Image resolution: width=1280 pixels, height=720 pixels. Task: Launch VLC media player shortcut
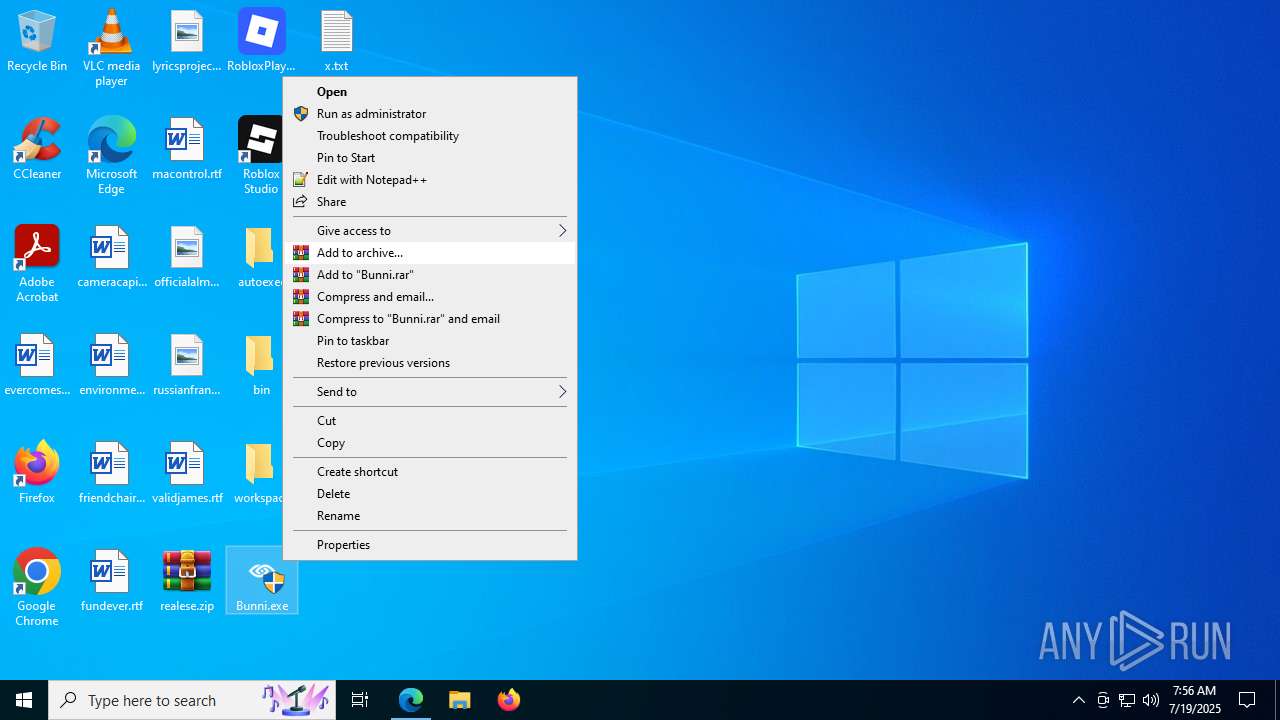tap(111, 47)
